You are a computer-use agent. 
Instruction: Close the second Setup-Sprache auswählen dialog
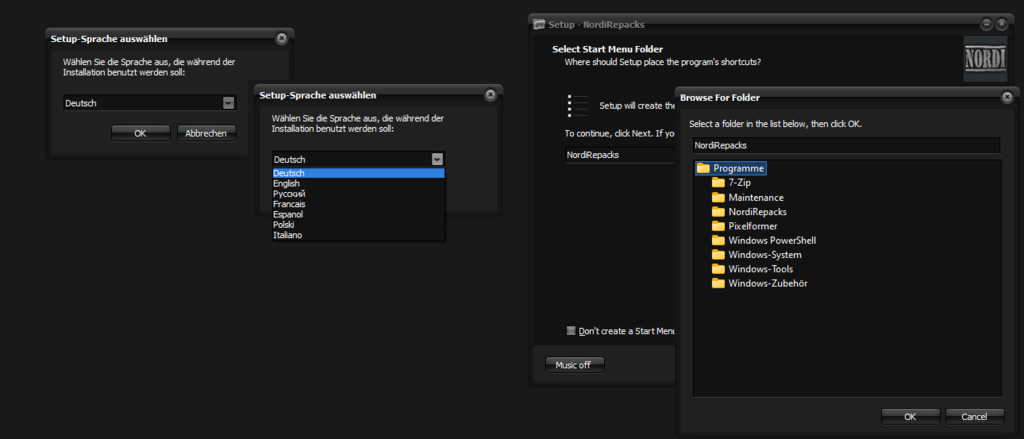tap(490, 95)
